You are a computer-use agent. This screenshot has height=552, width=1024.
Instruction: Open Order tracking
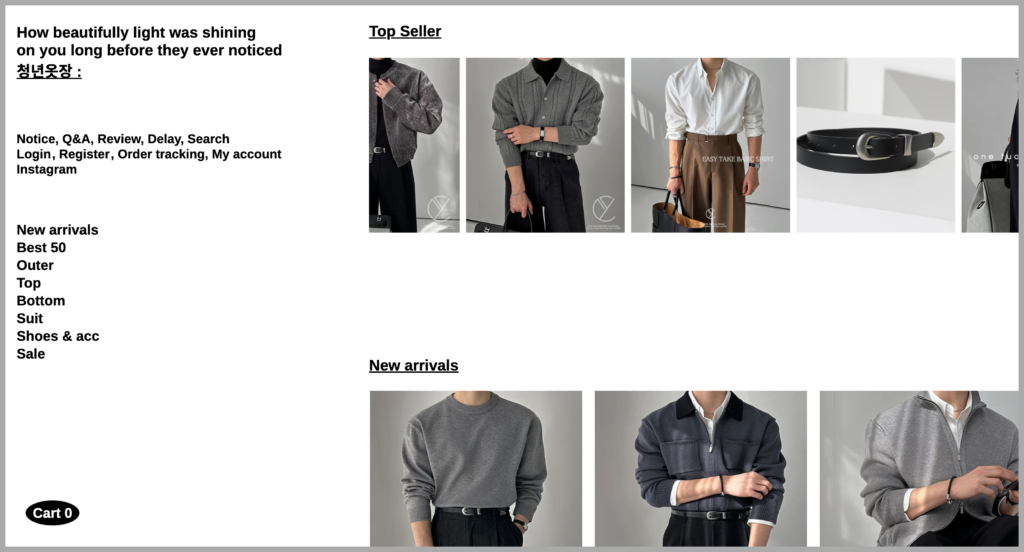point(161,154)
